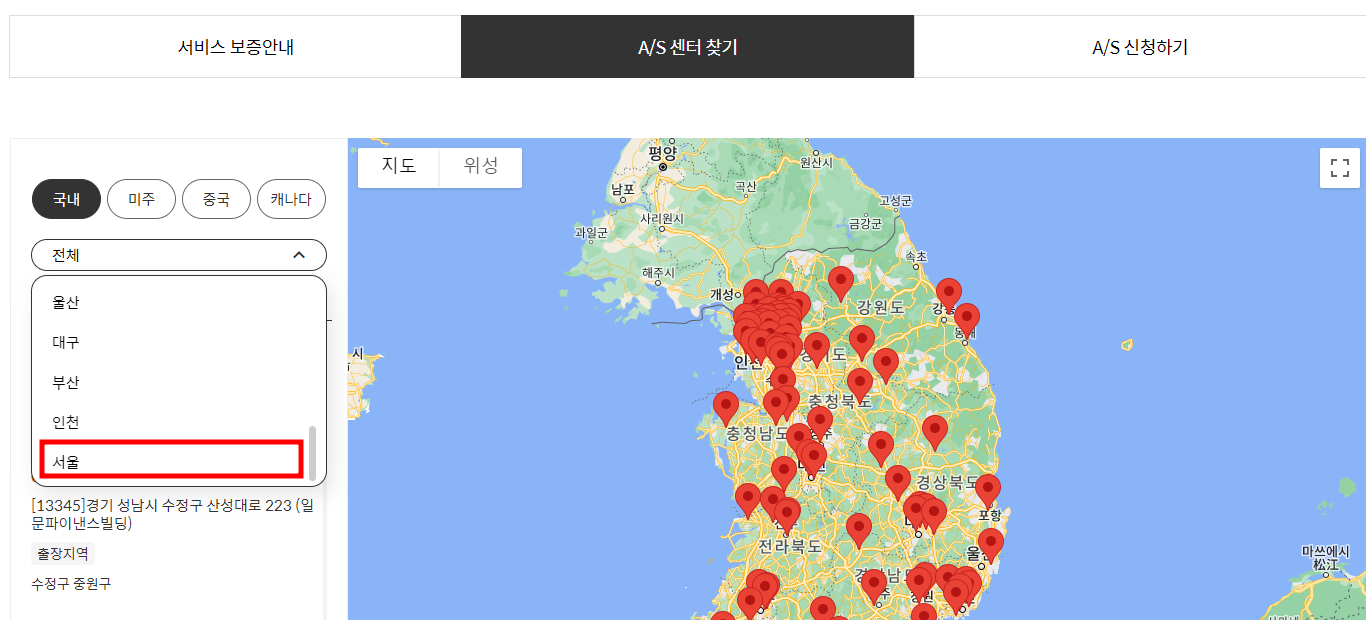Switch map to 지도 view
Image resolution: width=1366 pixels, height=620 pixels.
[399, 166]
